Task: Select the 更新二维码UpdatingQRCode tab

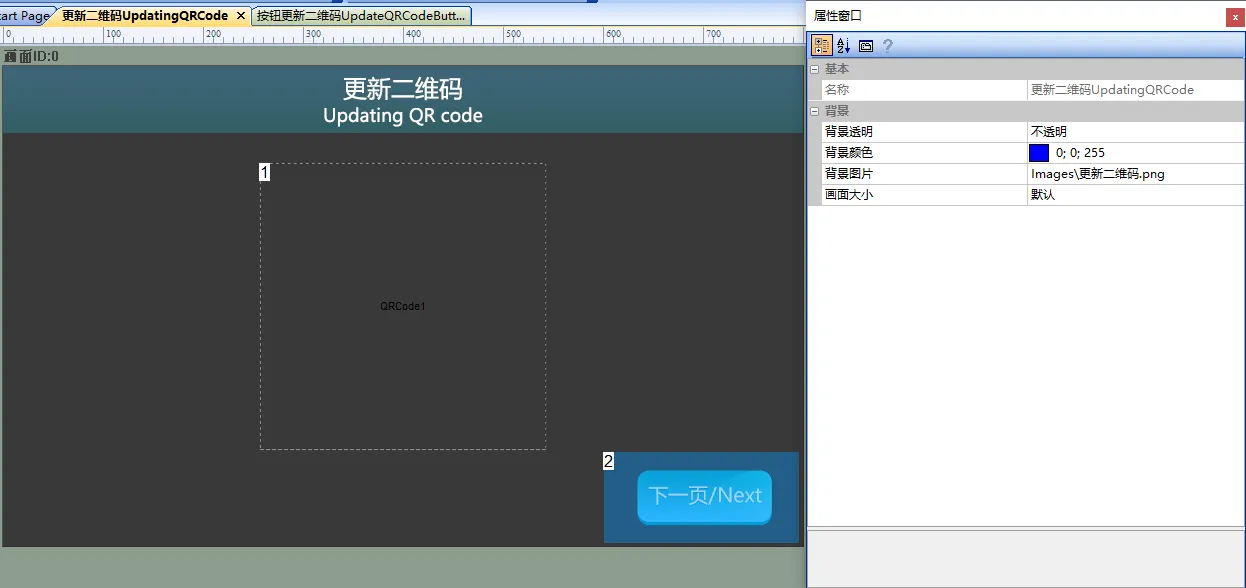Action: (145, 16)
